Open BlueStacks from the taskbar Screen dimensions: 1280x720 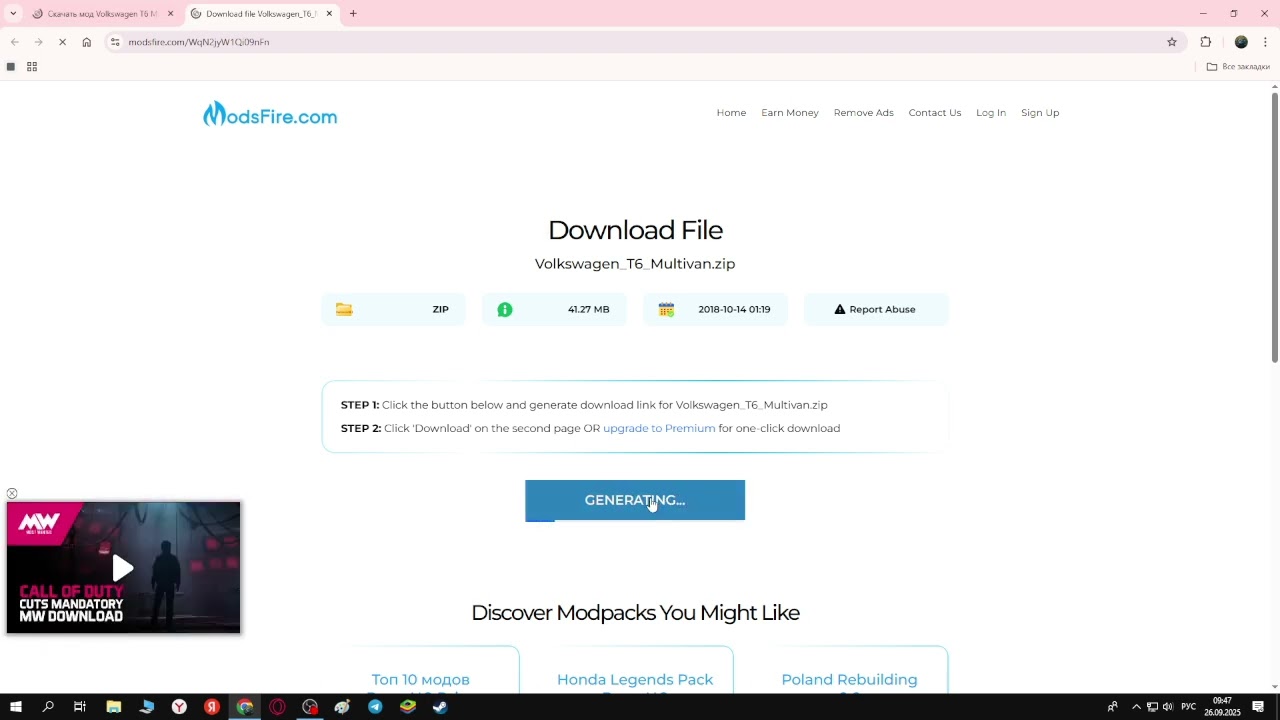tap(408, 707)
